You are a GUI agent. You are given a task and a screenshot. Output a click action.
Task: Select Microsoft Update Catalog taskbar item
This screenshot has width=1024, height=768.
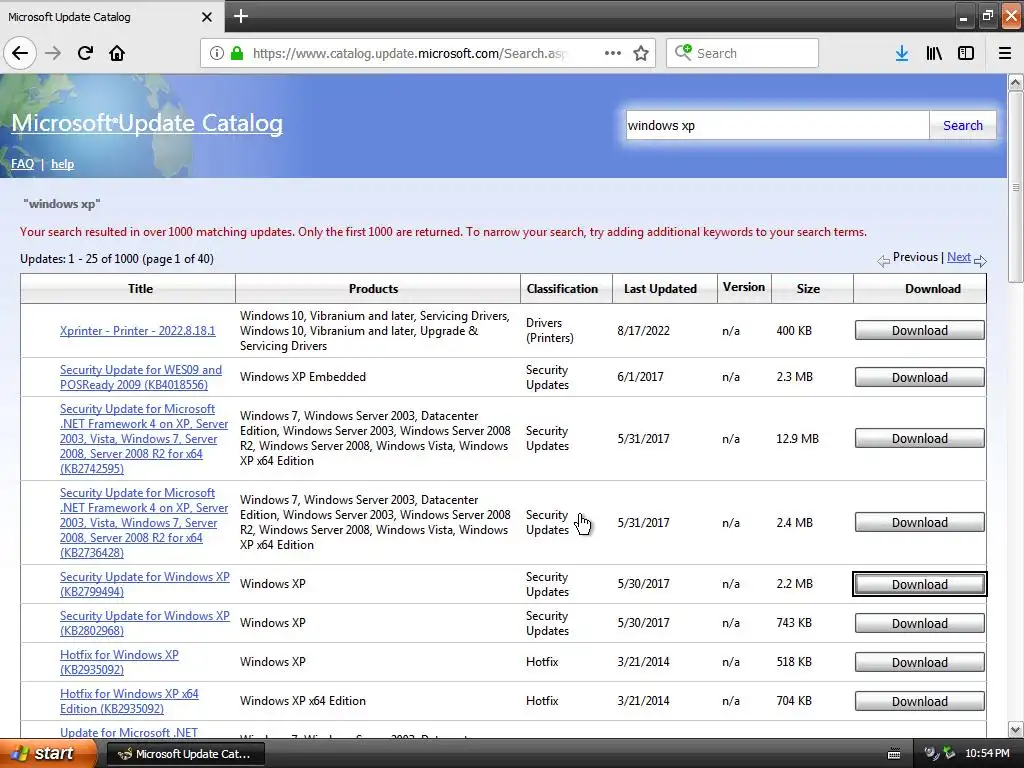pos(185,754)
